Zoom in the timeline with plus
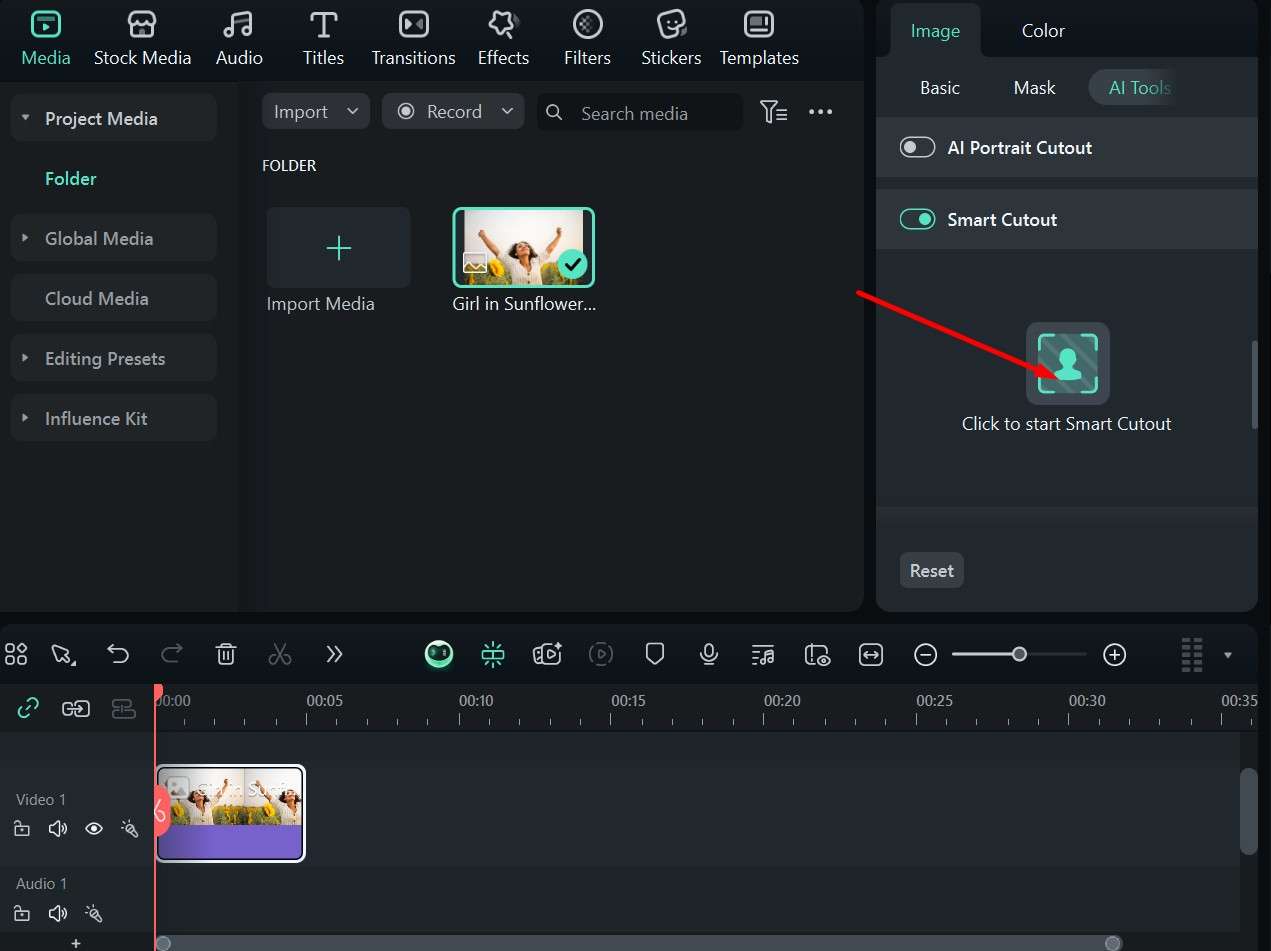This screenshot has height=951, width=1271. 1114,654
